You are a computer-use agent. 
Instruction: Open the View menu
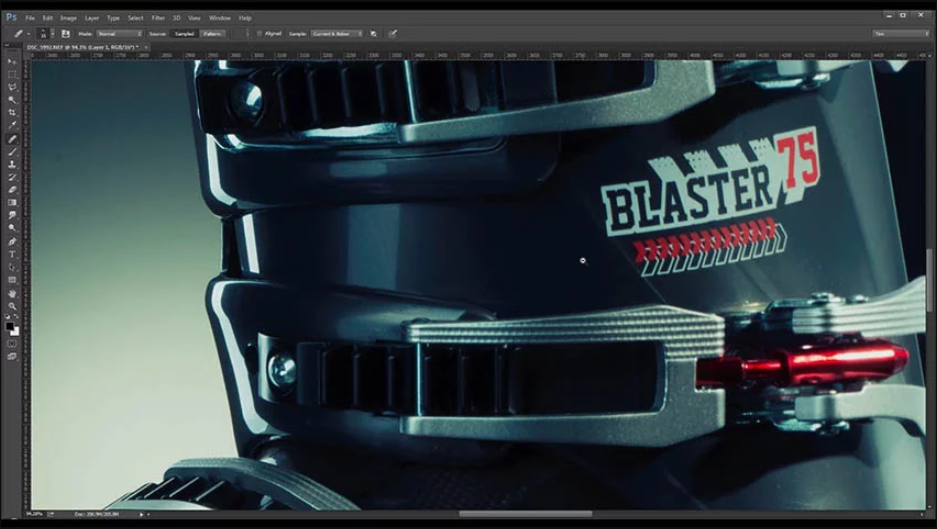point(194,18)
